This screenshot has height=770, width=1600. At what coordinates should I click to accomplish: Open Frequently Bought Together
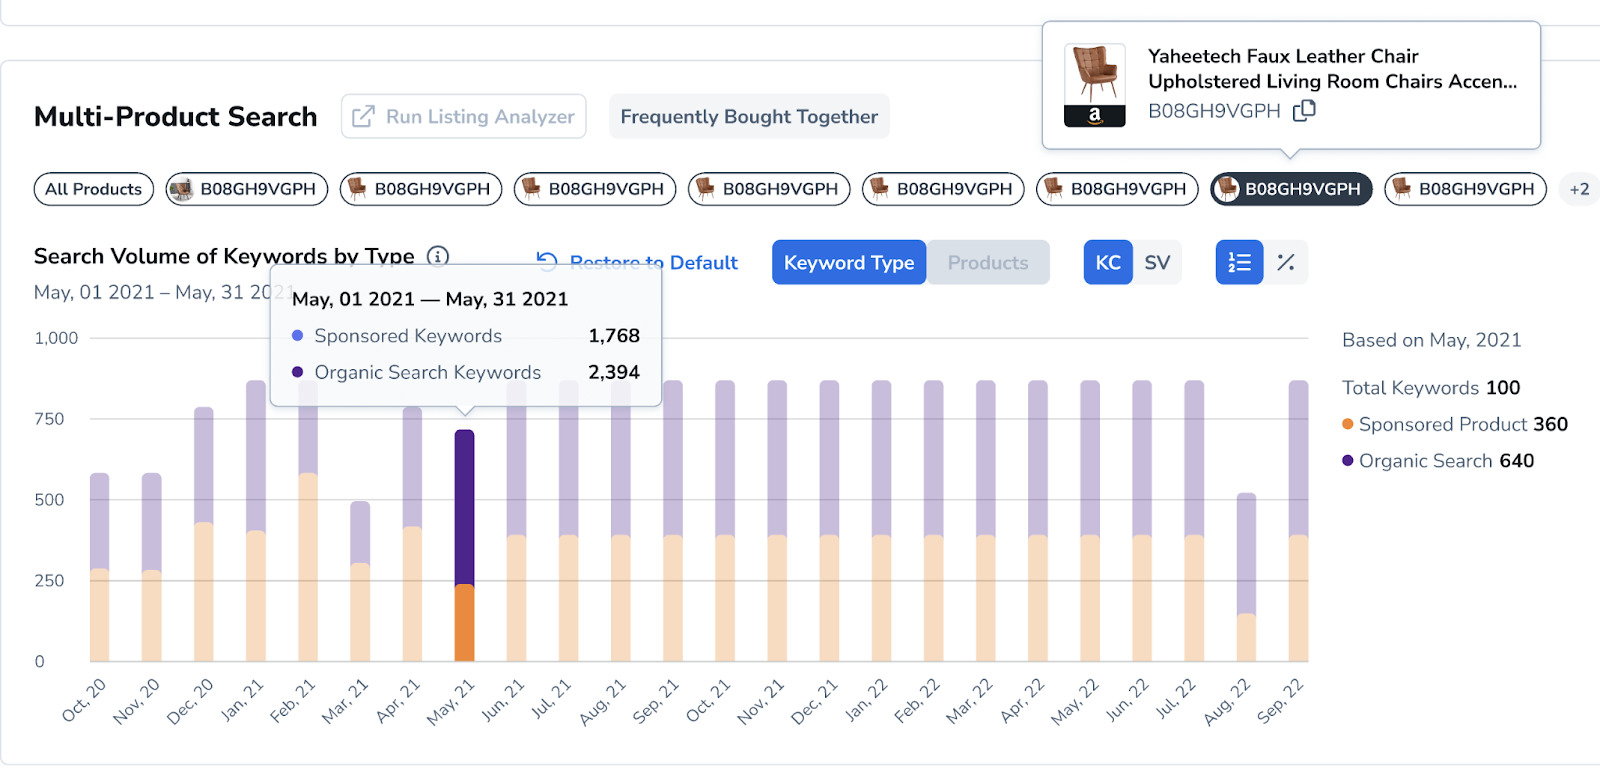coord(749,117)
